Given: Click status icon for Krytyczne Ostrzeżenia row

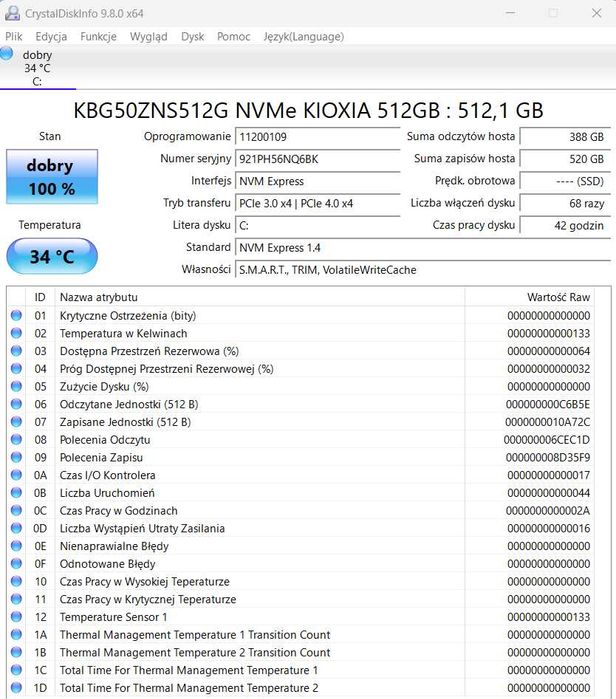Looking at the screenshot, I should point(16,316).
